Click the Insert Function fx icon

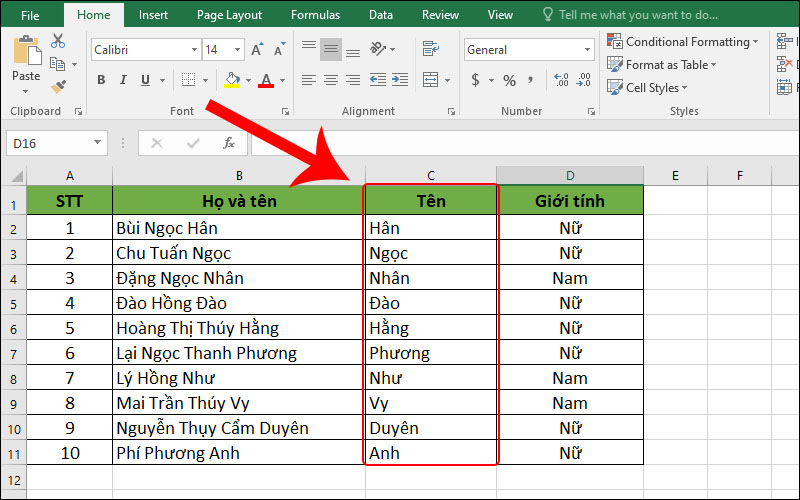(x=228, y=143)
